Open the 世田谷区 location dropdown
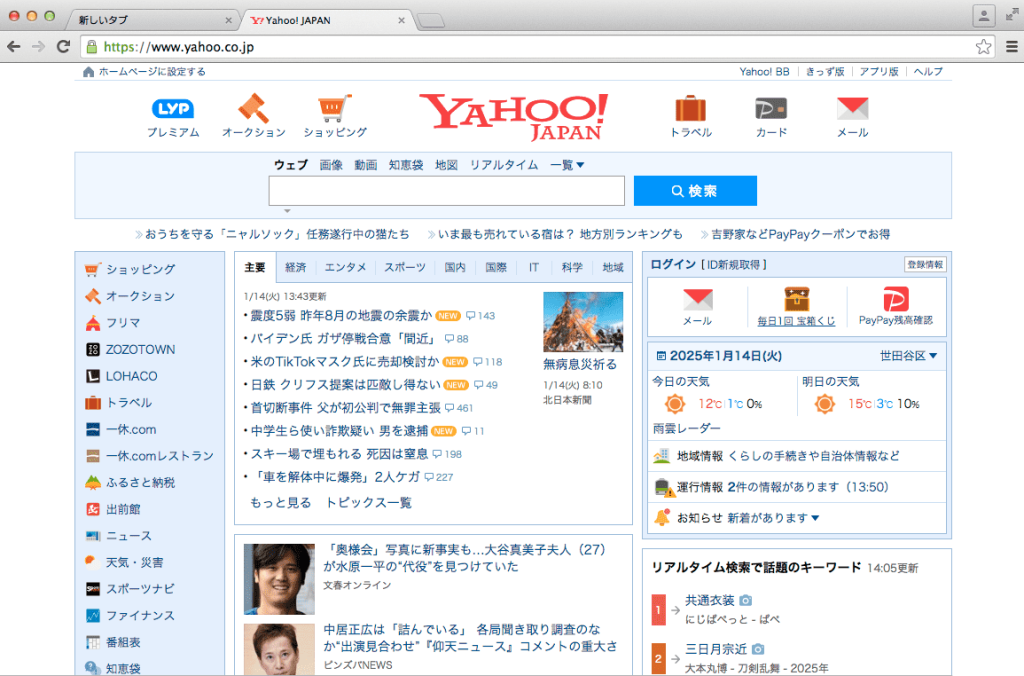 [908, 356]
